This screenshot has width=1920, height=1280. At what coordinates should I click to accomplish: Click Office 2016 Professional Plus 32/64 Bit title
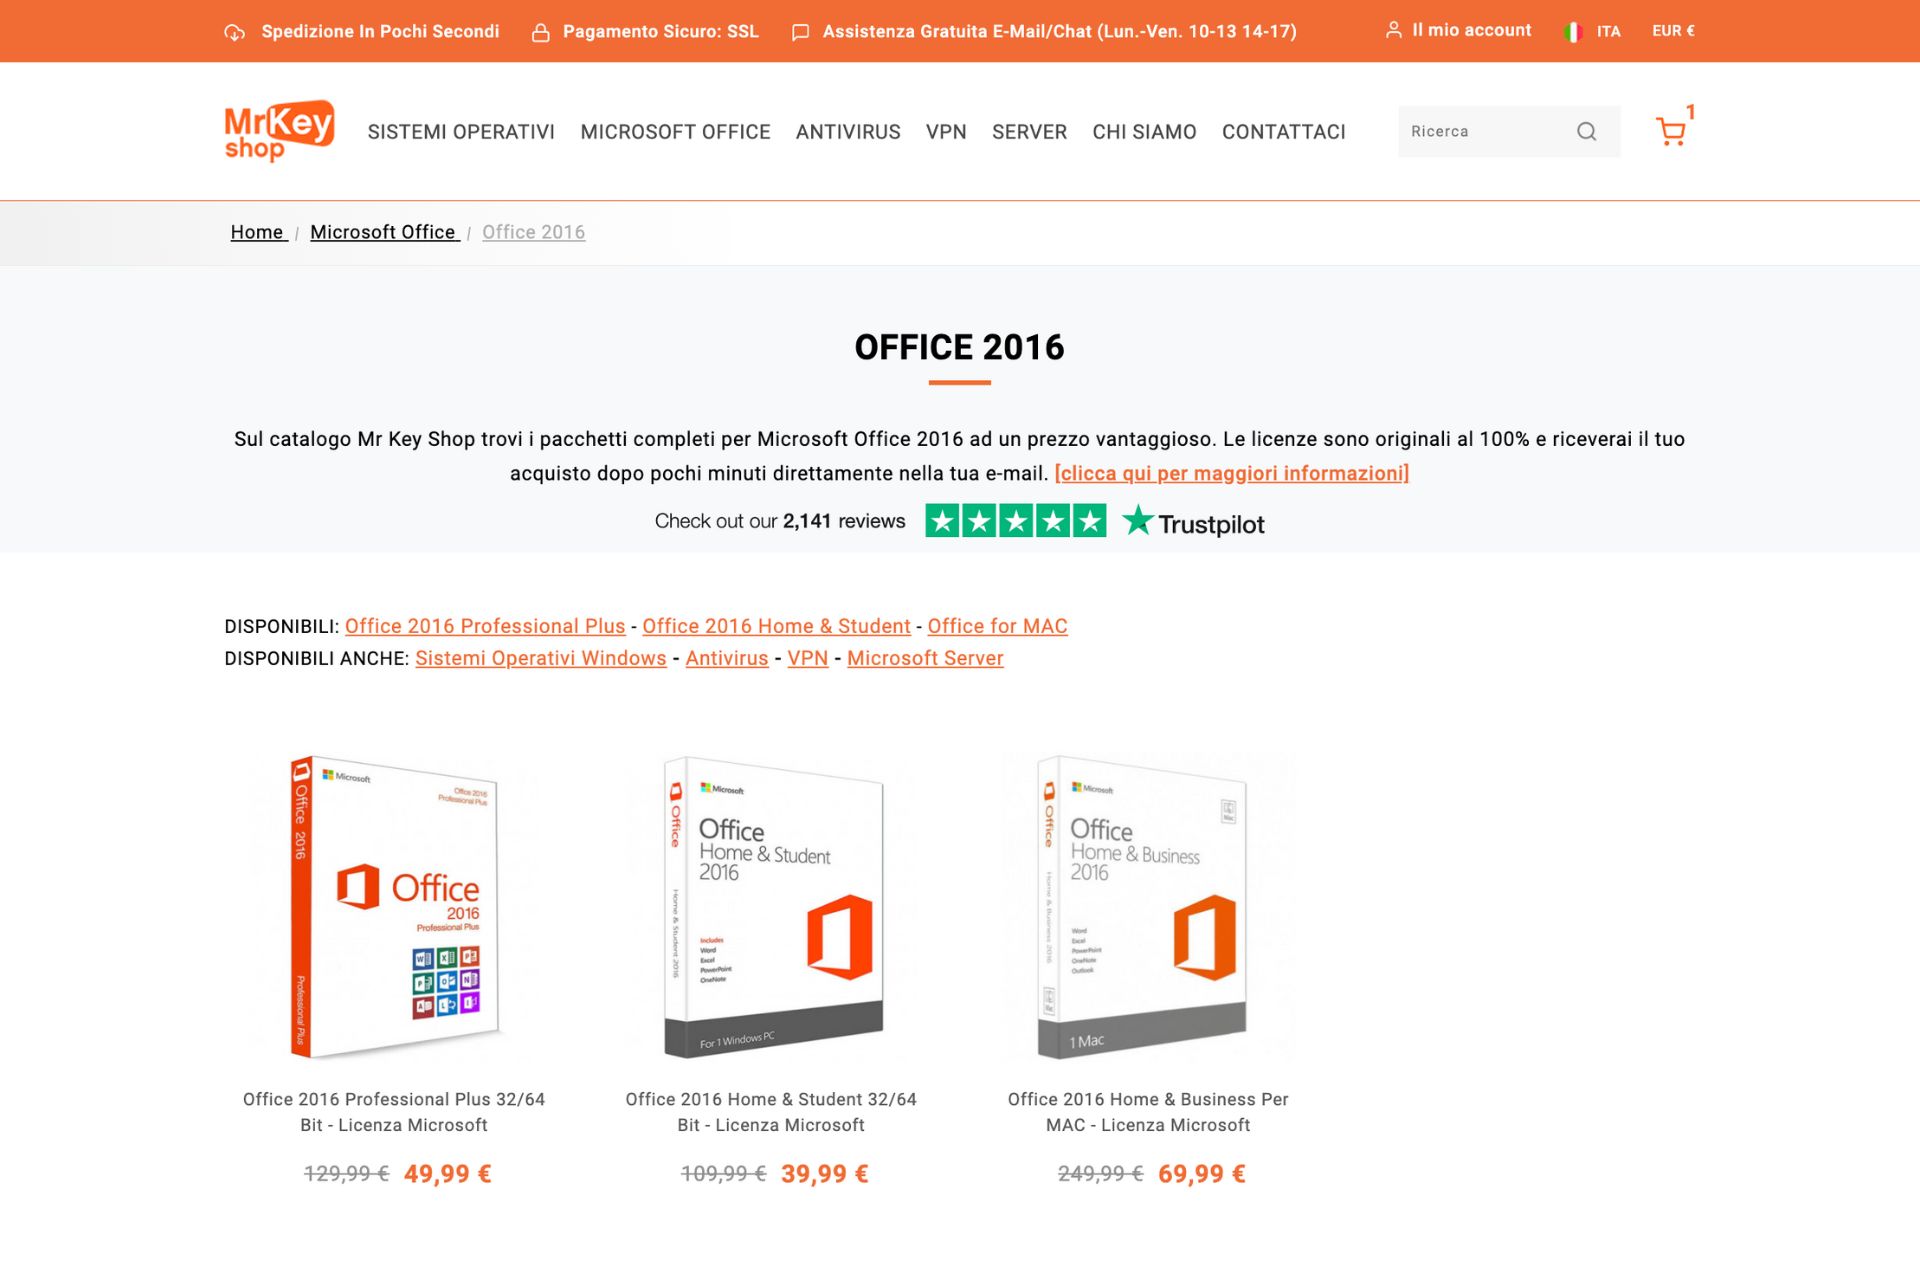[394, 1112]
